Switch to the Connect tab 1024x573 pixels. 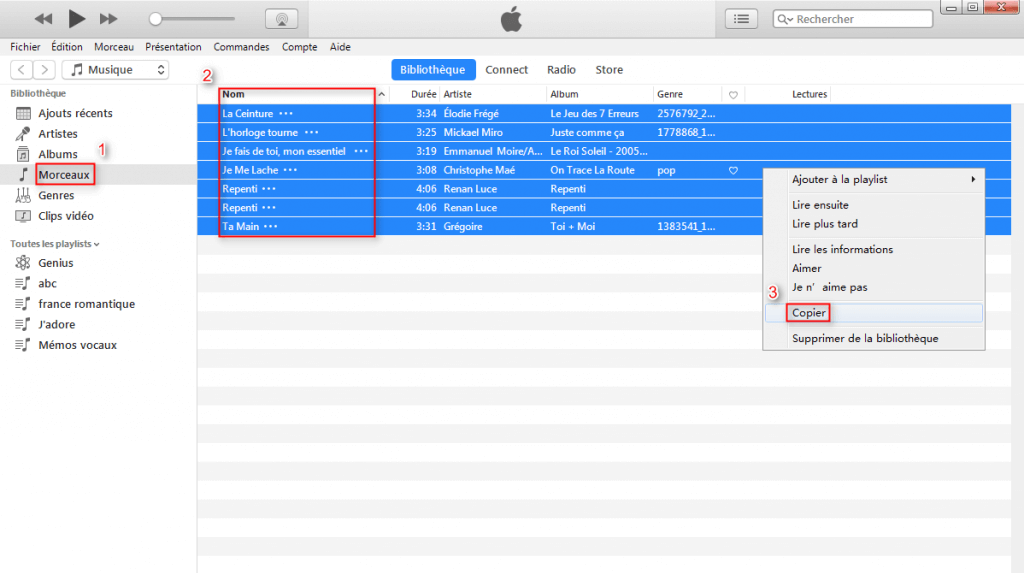506,69
